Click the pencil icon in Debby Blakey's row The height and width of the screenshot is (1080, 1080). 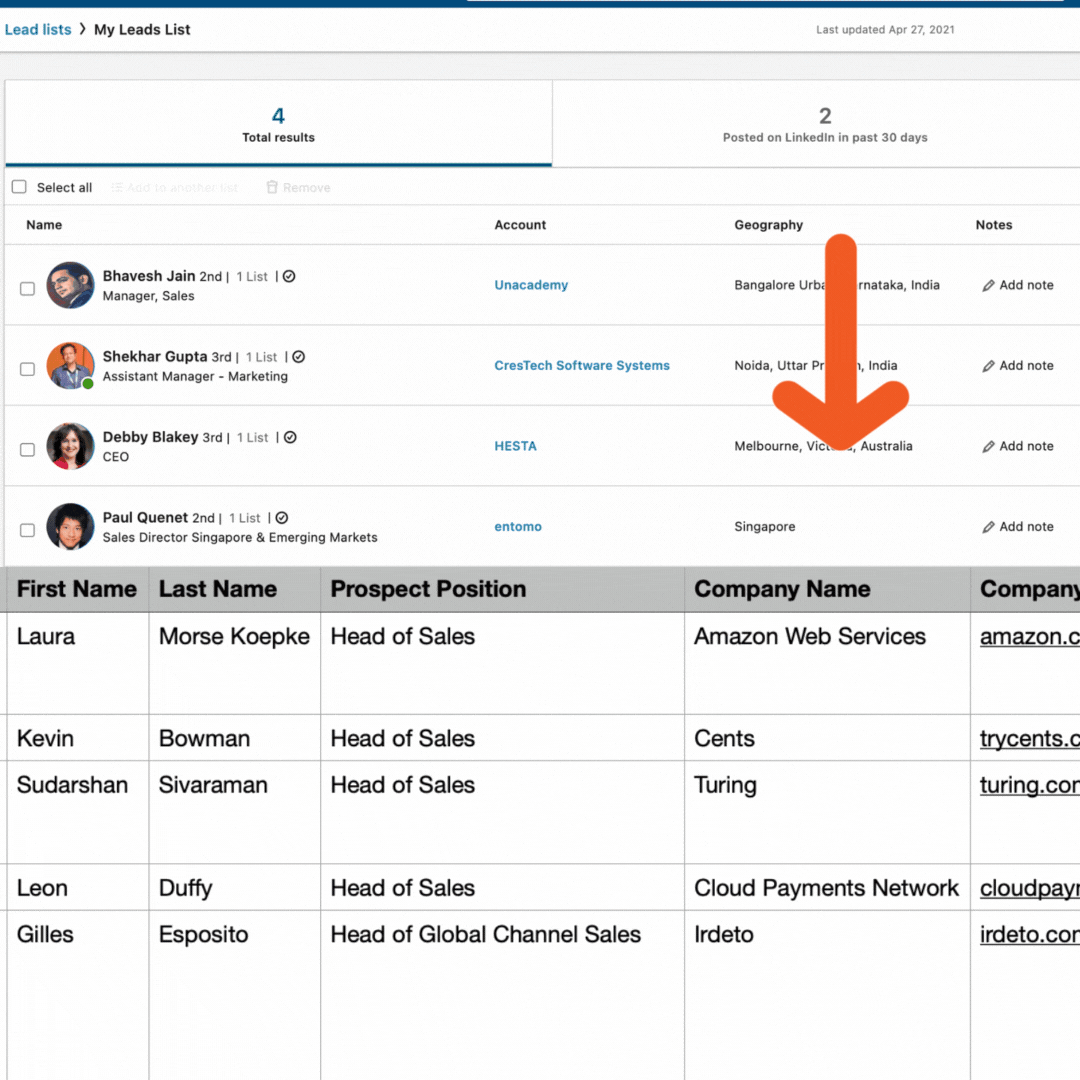pos(988,447)
